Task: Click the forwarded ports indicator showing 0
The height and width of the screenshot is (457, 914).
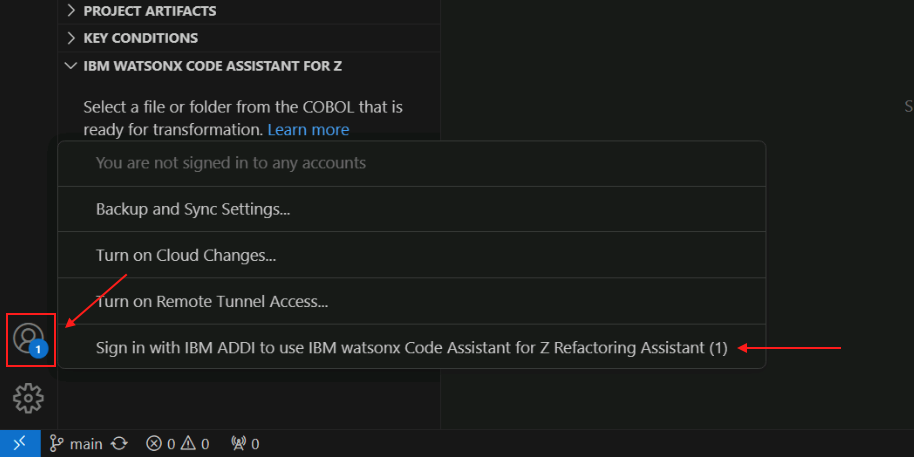Action: (x=245, y=444)
